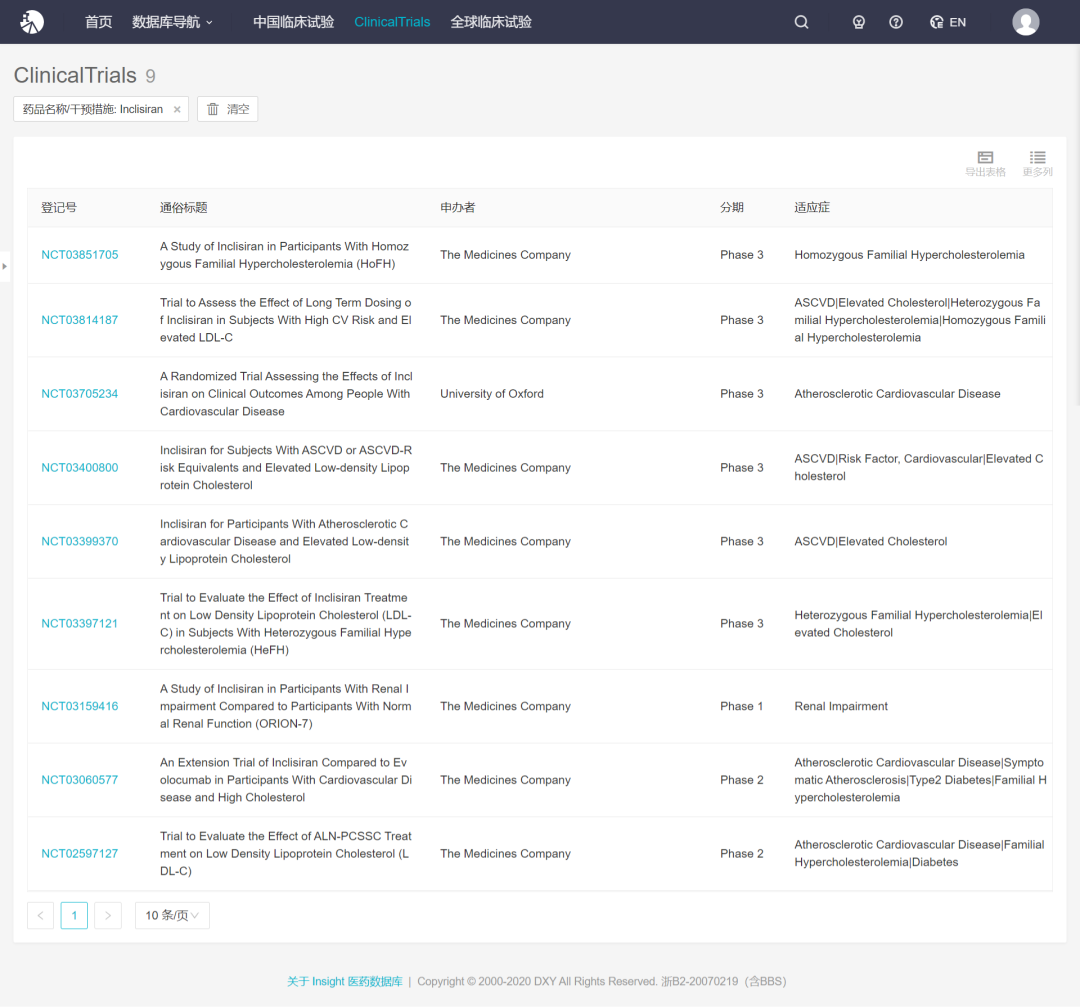Click Phase 2 cell for NCT03060577
The height and width of the screenshot is (1007, 1080).
742,780
